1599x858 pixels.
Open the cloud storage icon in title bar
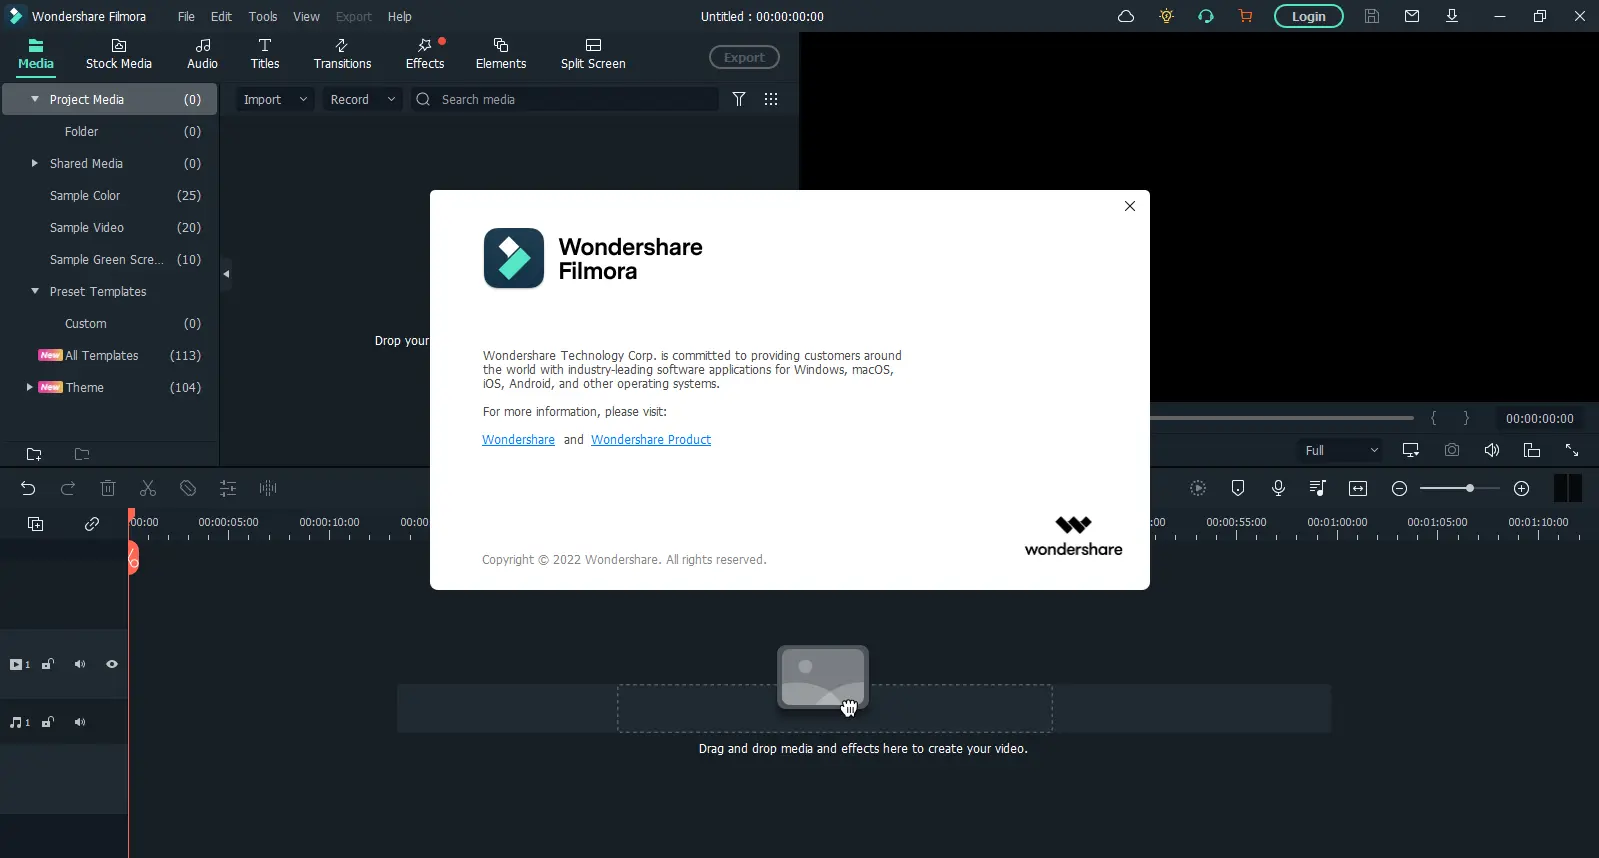pyautogui.click(x=1126, y=16)
